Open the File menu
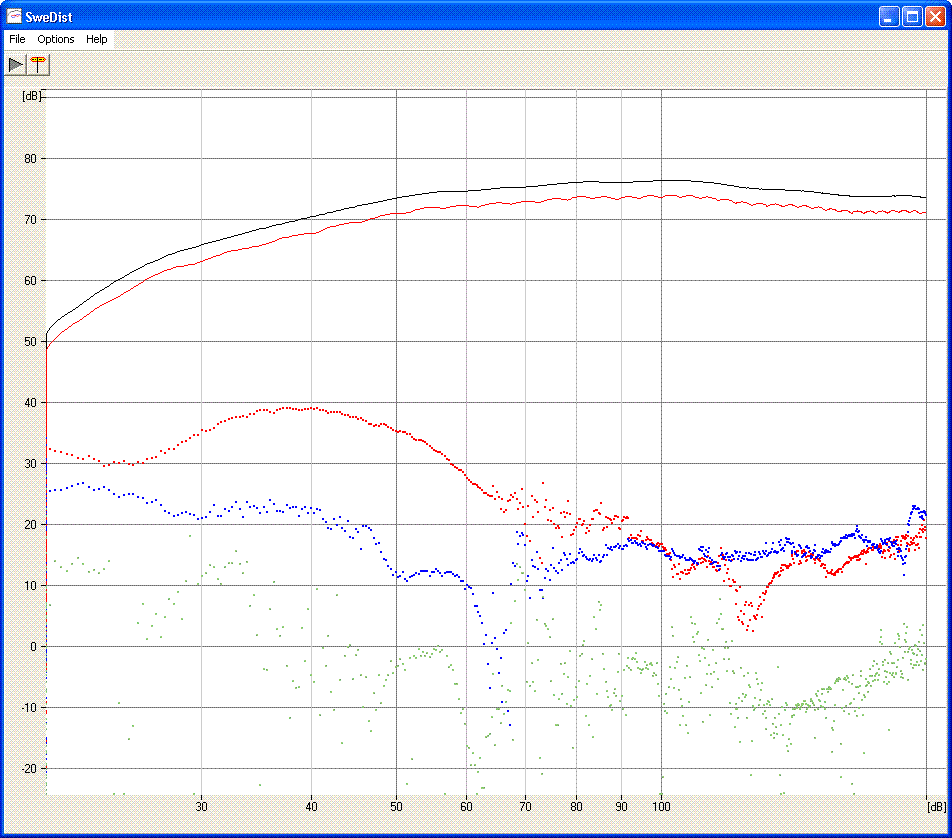The image size is (952, 838). click(x=17, y=39)
